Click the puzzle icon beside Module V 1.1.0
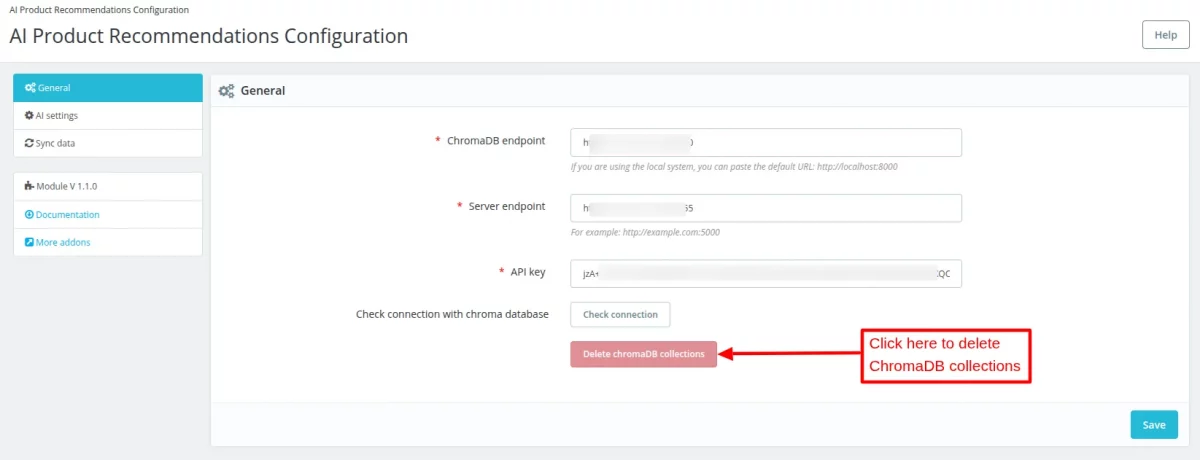1200x460 pixels. coord(29,187)
